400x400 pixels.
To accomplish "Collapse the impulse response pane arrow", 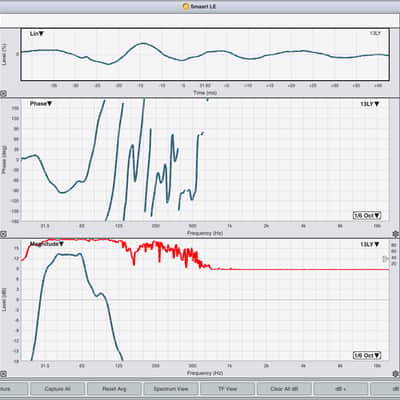I will [x=3, y=94].
